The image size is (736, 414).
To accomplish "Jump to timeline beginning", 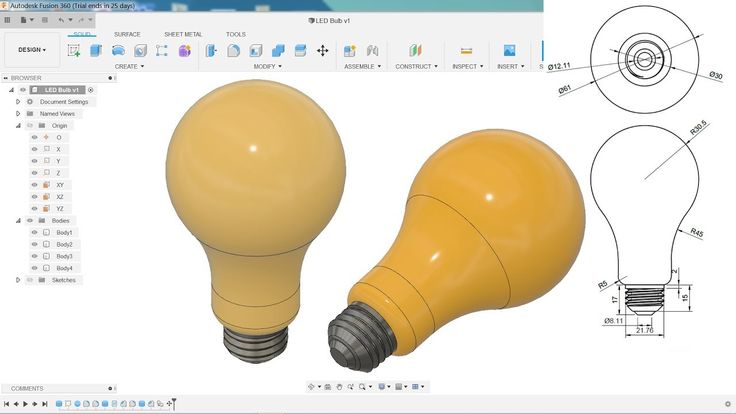I will pos(7,404).
